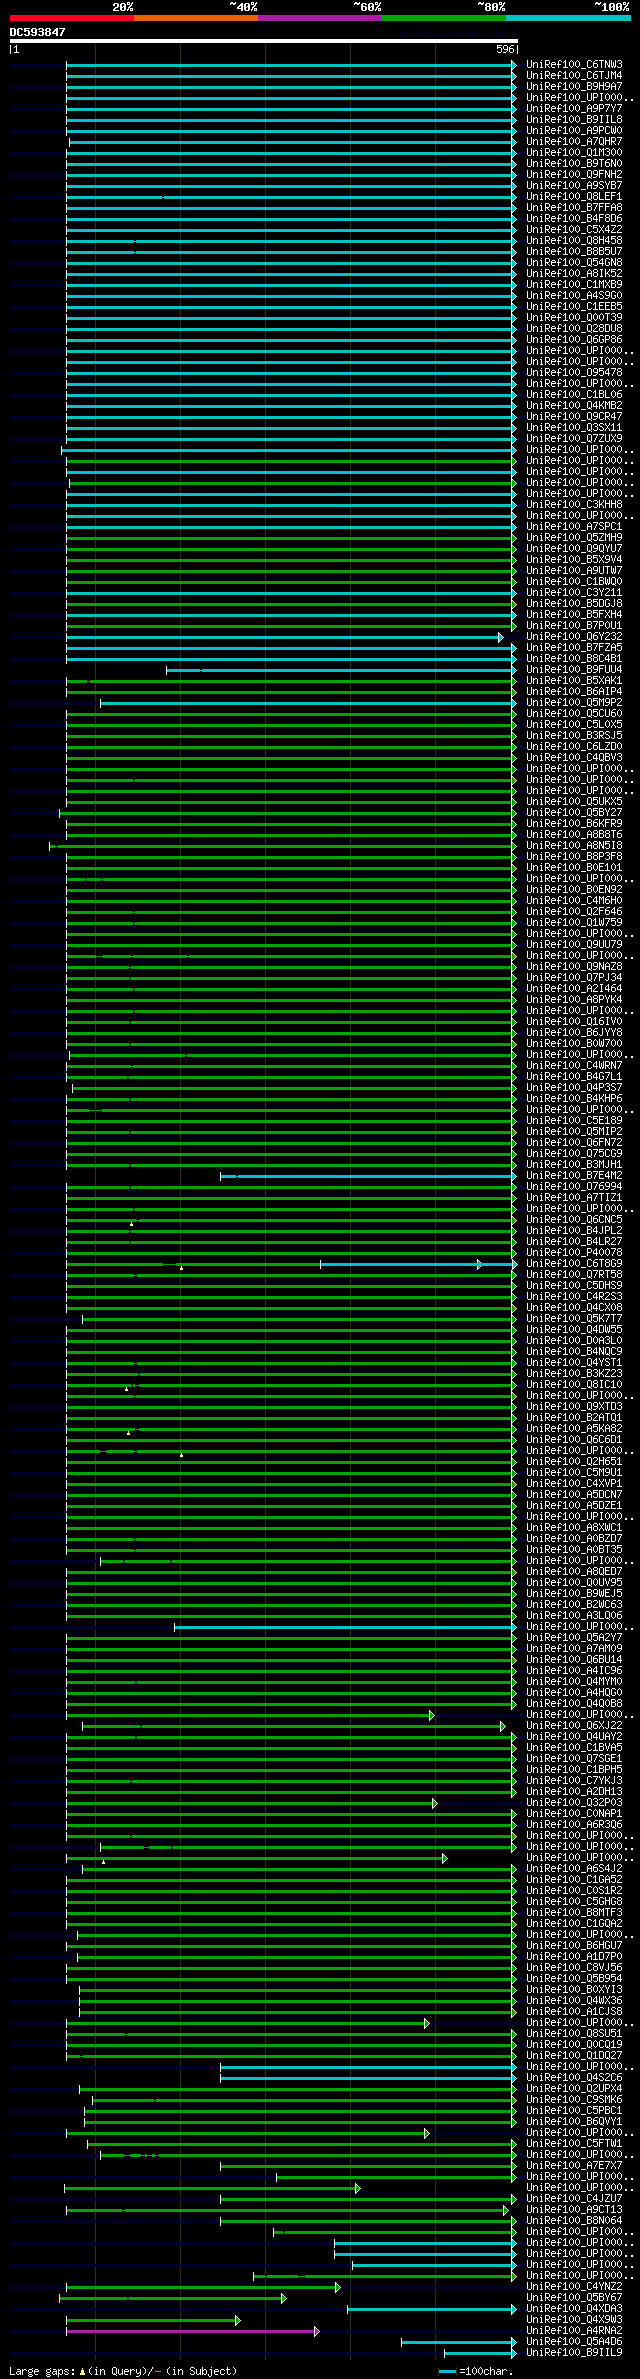The image size is (640, 2379).
Task: Click hit label UniRef100_Q5K7T7
Action: [574, 1319]
